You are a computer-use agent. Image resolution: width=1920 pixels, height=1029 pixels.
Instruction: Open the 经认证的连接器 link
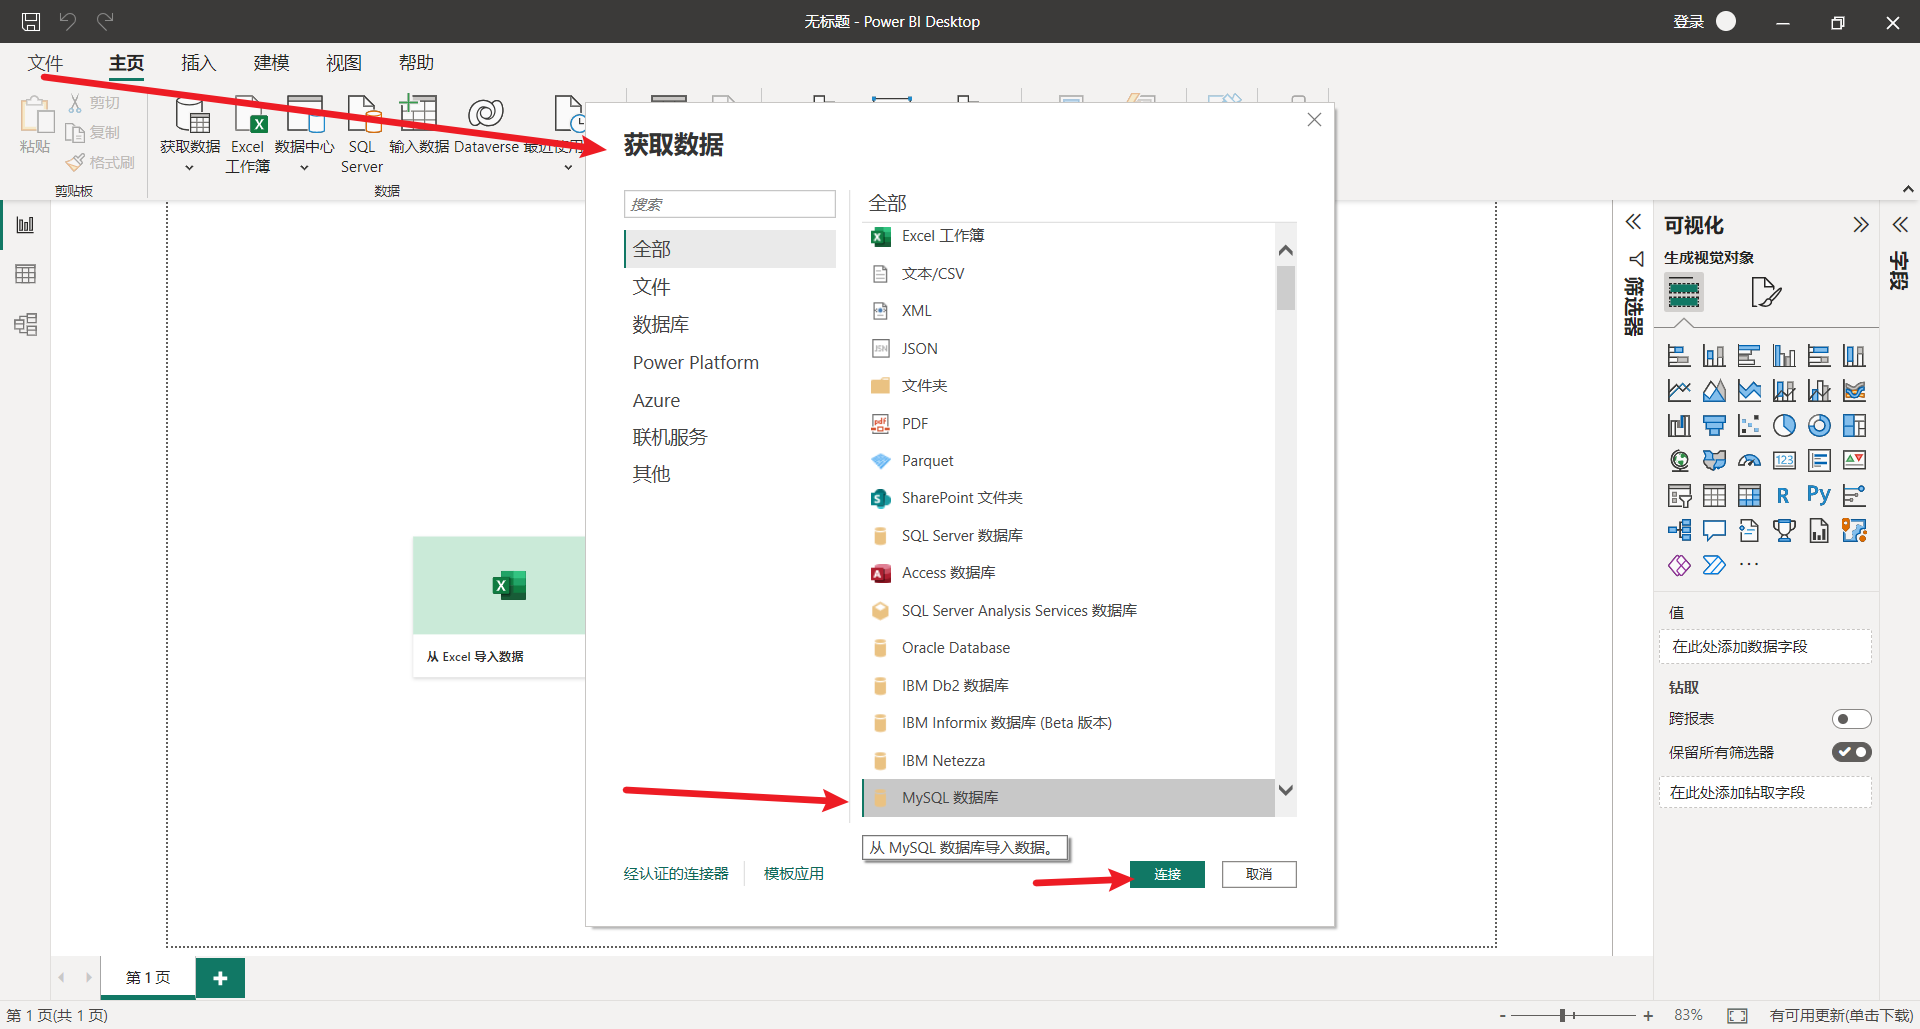click(676, 874)
